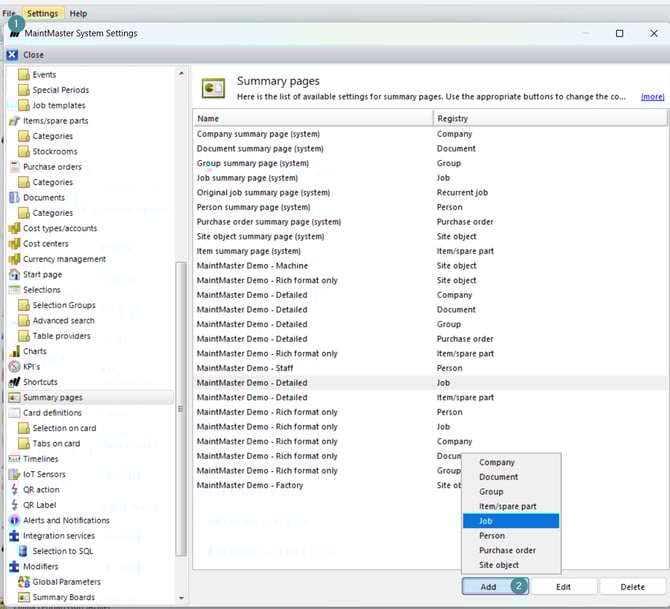670x609 pixels.
Task: Click the Integration services icon
Action: tap(14, 536)
